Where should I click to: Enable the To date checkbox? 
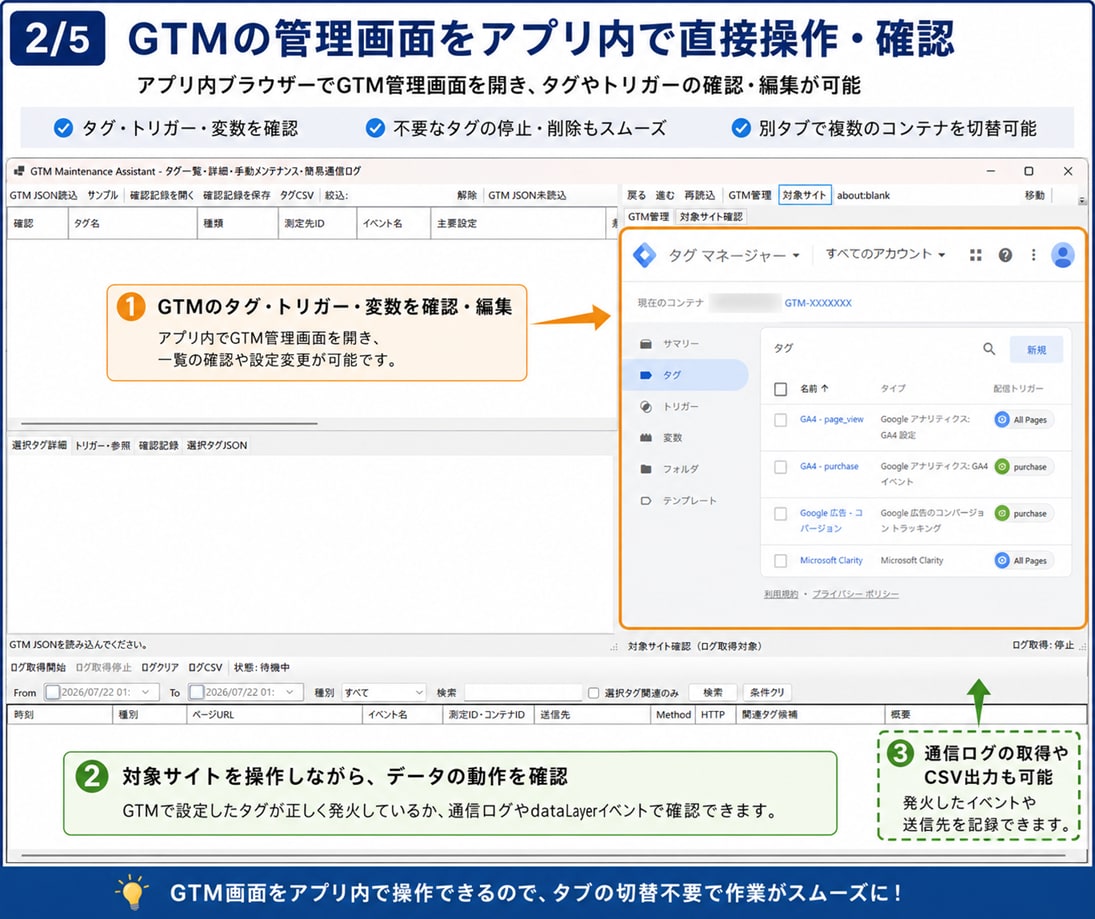tap(196, 692)
